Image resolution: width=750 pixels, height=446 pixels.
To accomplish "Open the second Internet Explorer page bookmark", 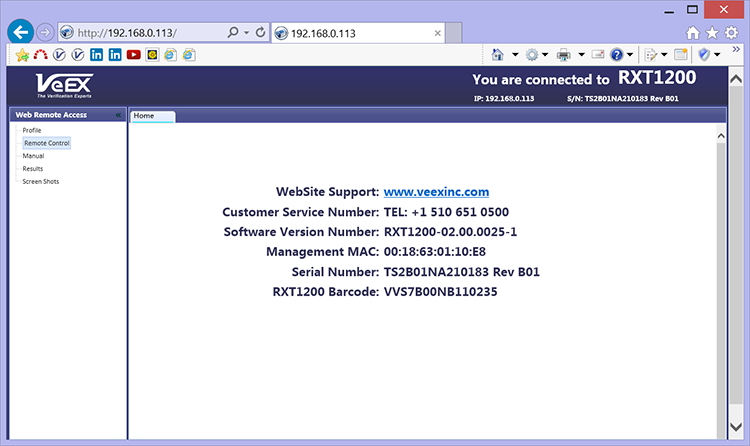I will (189, 55).
